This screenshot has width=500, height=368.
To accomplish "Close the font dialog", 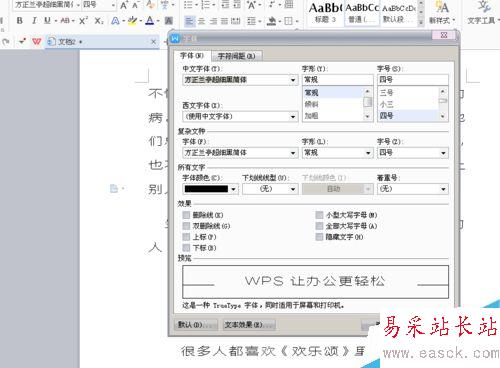I will 444,35.
